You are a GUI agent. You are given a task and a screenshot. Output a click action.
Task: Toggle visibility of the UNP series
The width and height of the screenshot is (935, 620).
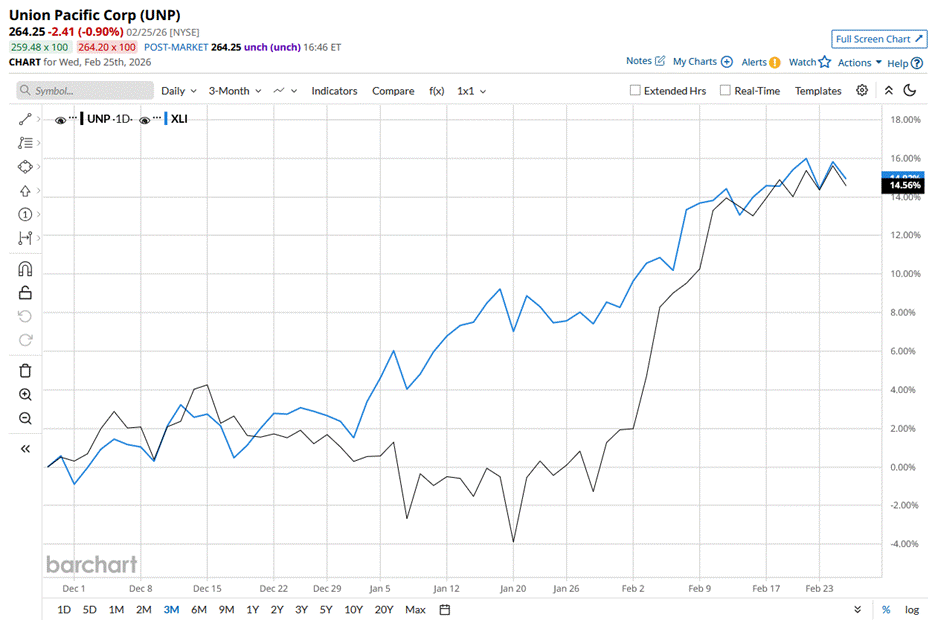[x=60, y=120]
